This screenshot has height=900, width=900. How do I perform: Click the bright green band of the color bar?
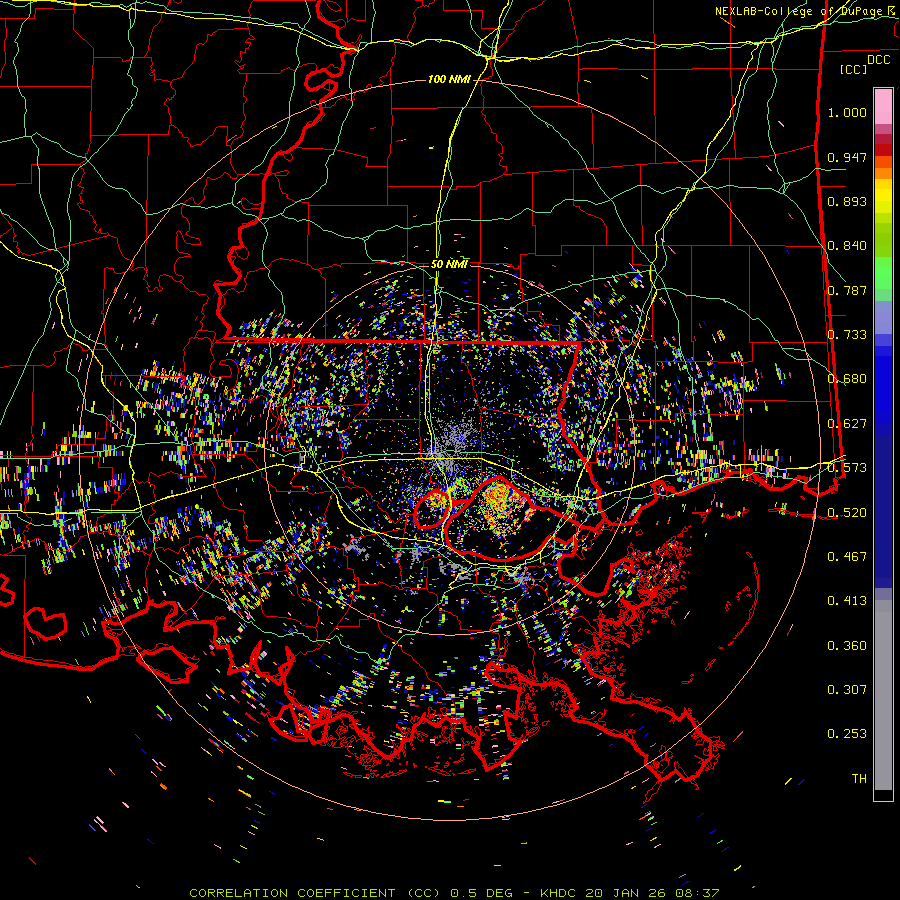(883, 273)
